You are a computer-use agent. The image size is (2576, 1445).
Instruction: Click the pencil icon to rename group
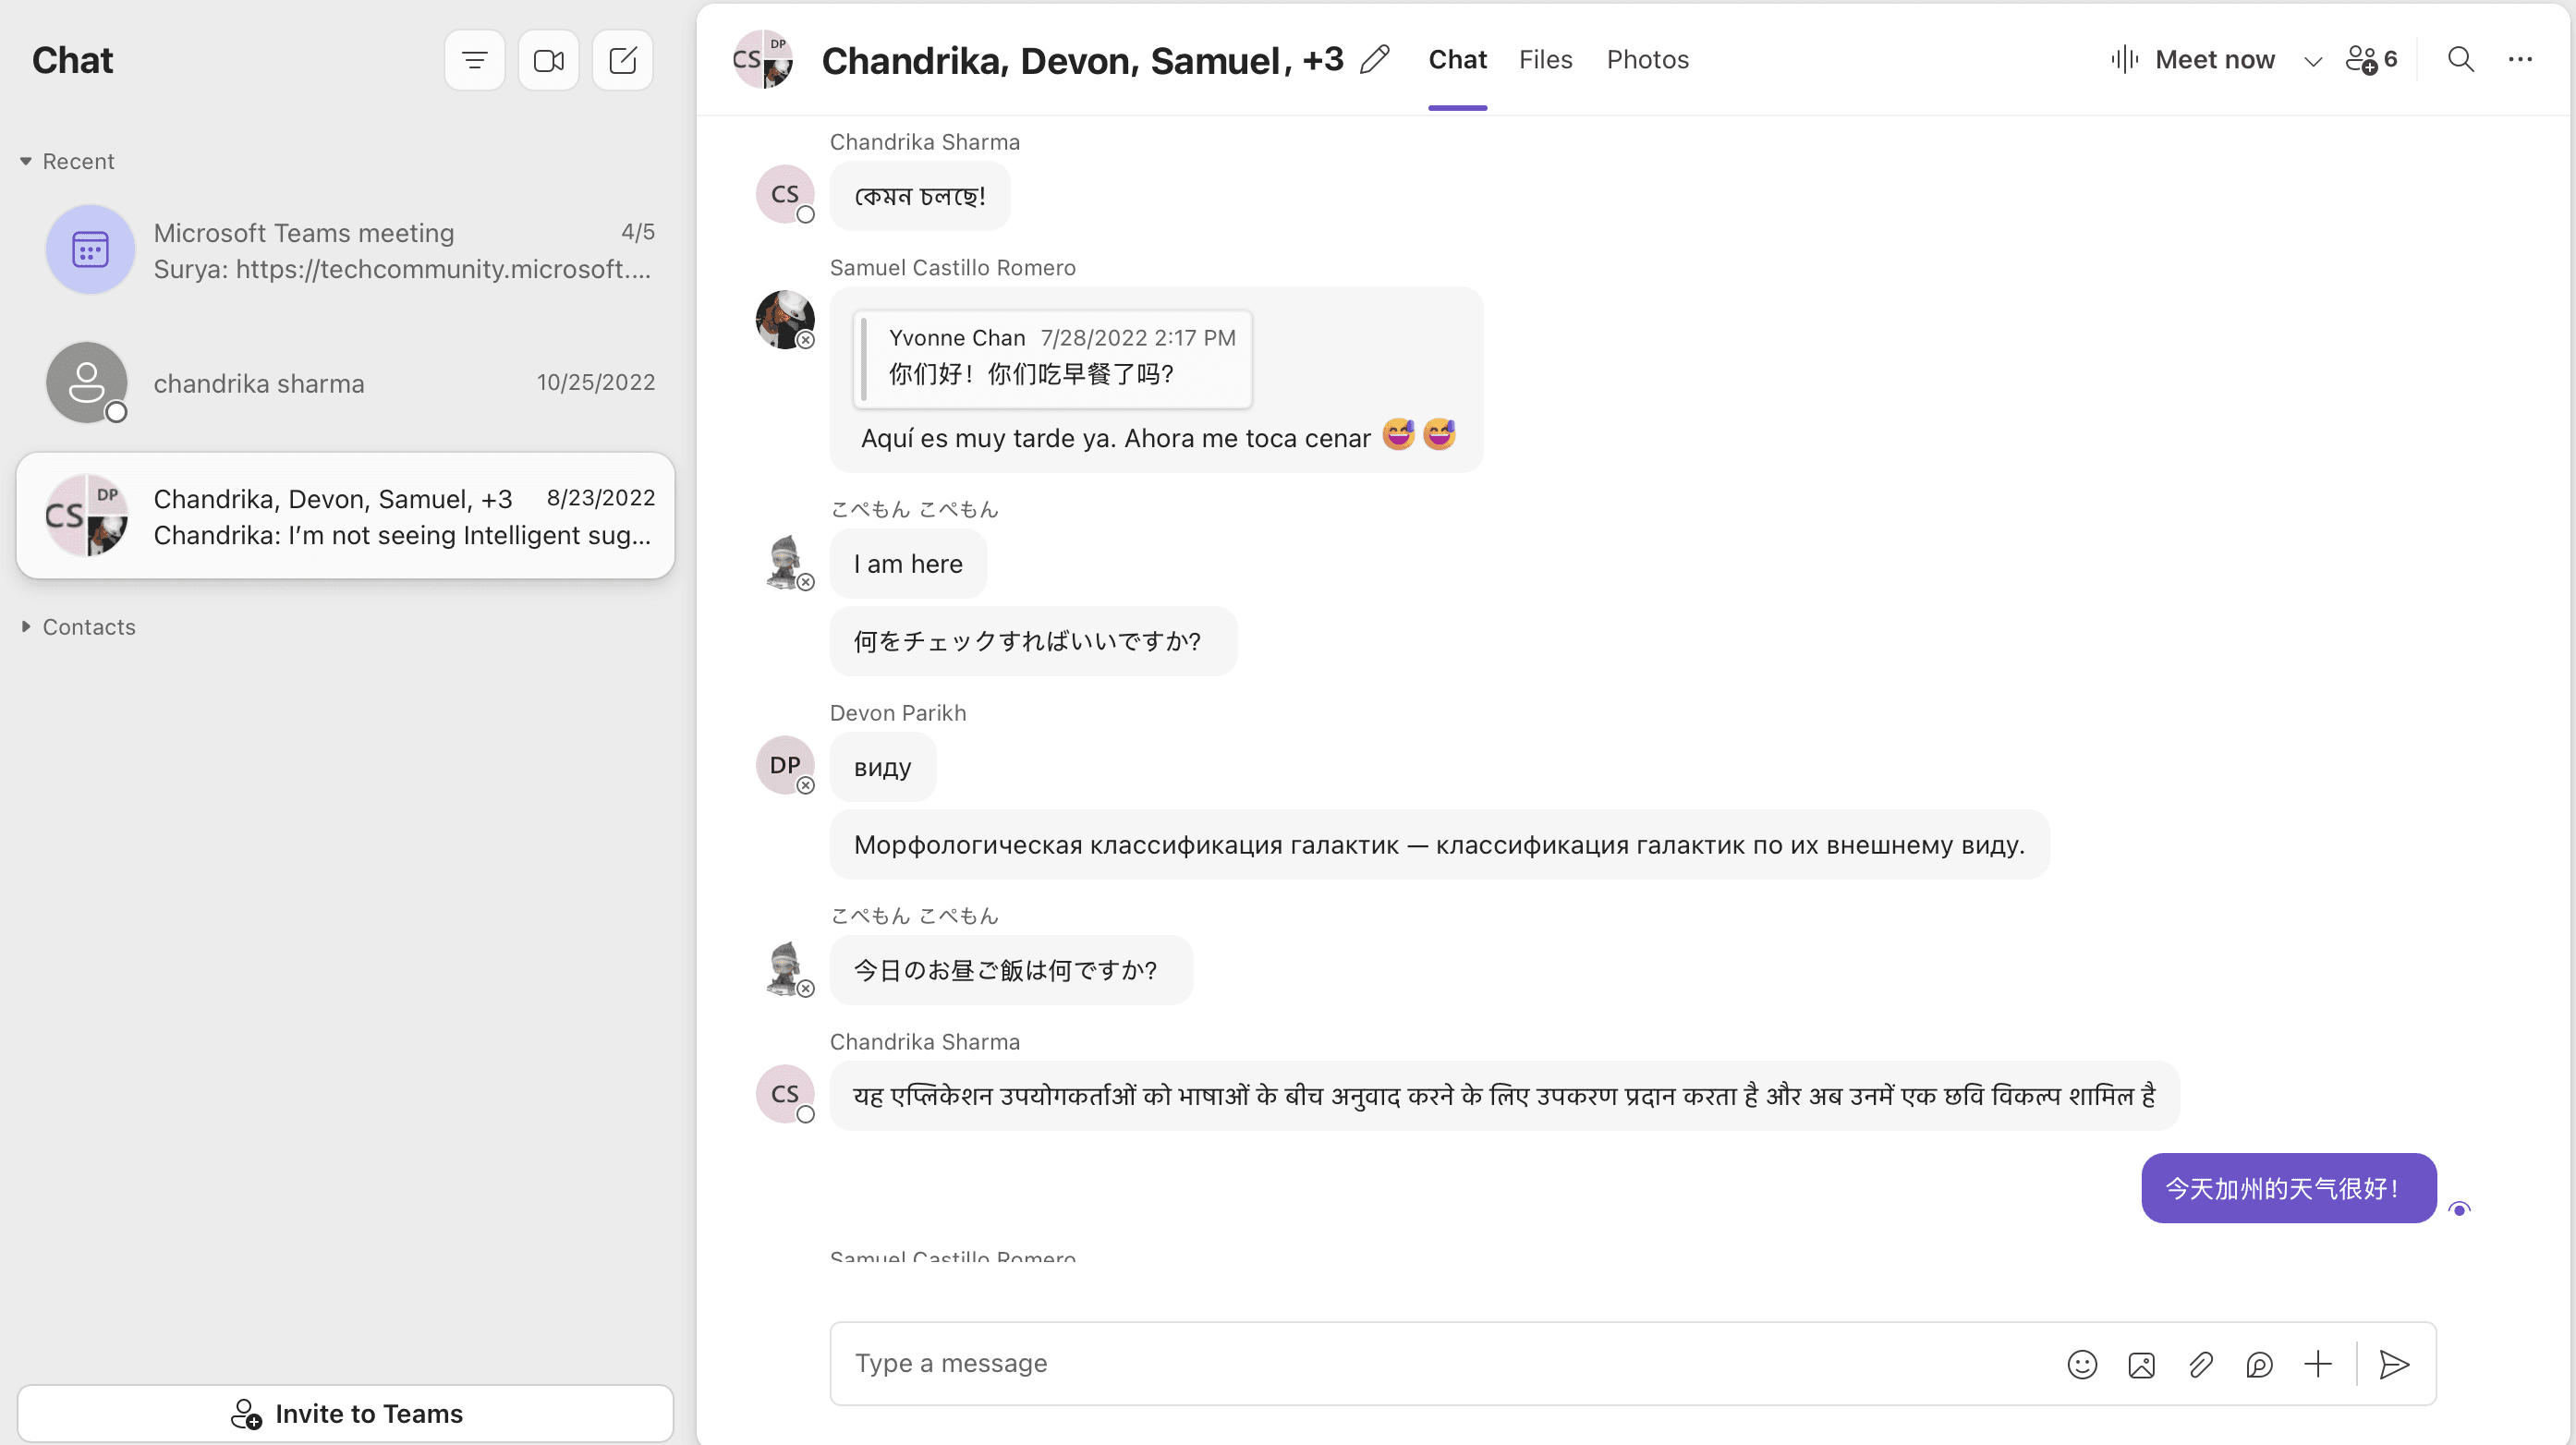click(x=1375, y=60)
